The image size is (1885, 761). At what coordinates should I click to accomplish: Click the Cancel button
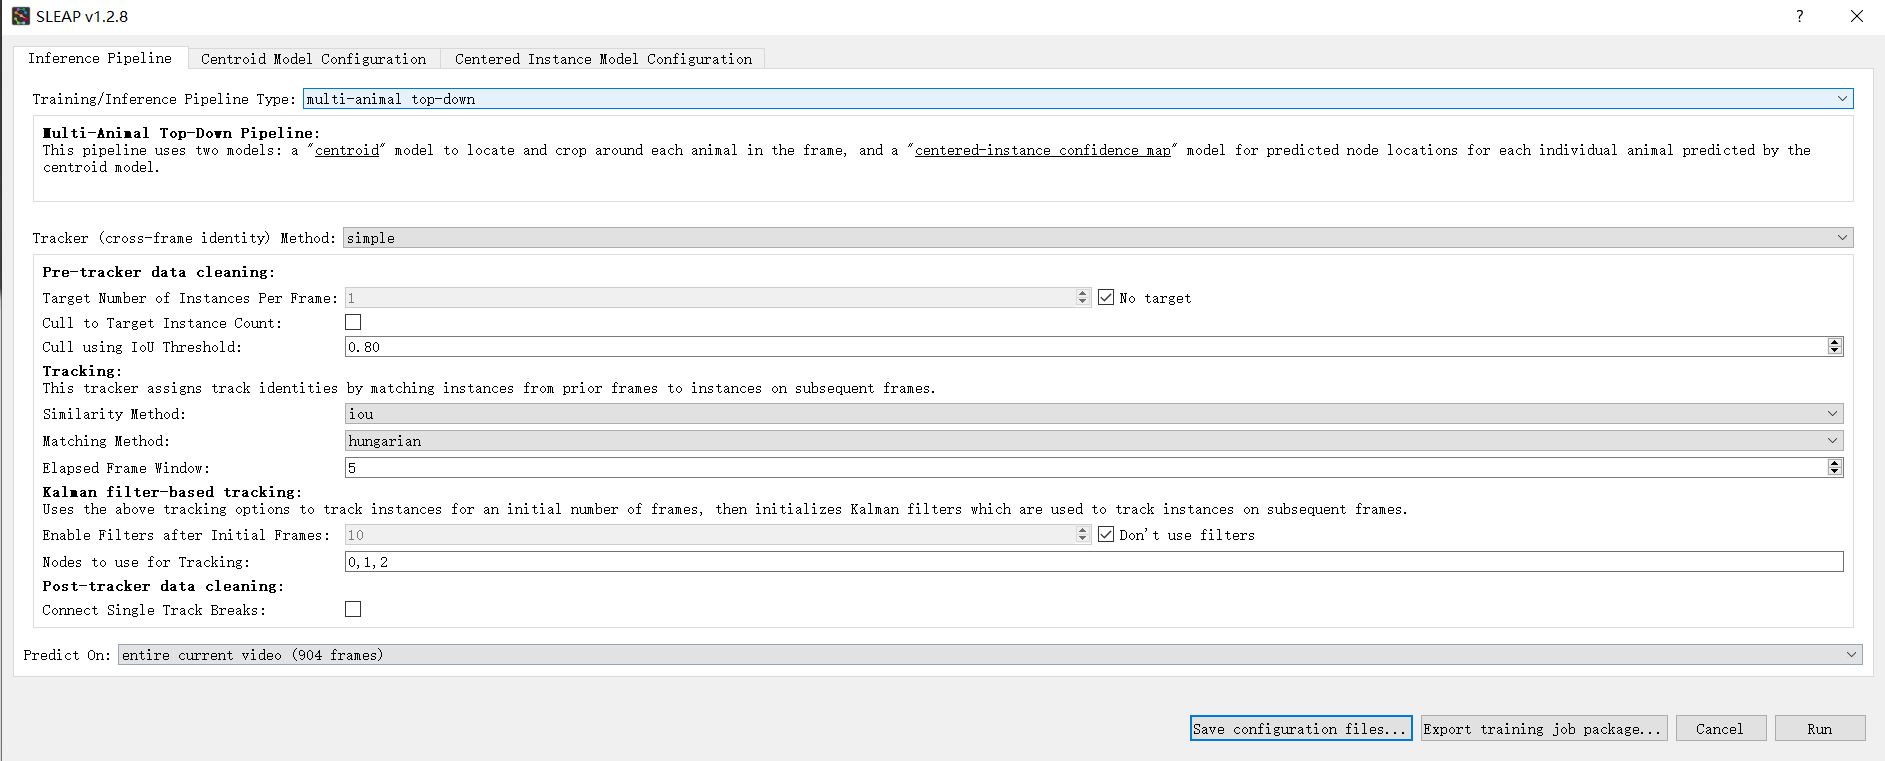pyautogui.click(x=1720, y=728)
